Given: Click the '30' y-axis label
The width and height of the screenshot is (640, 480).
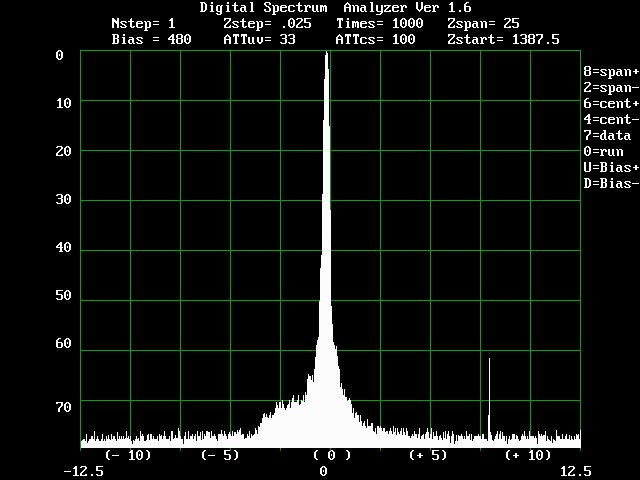Looking at the screenshot, I should click(64, 200).
